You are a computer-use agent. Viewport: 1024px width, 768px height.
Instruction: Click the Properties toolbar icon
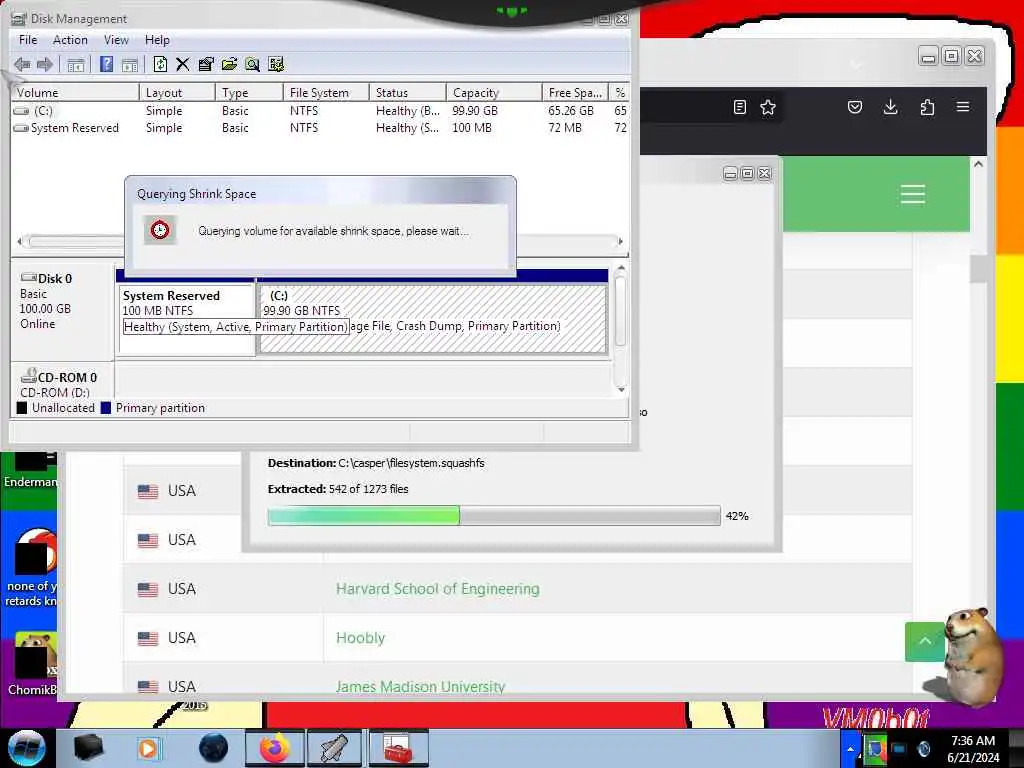(206, 64)
